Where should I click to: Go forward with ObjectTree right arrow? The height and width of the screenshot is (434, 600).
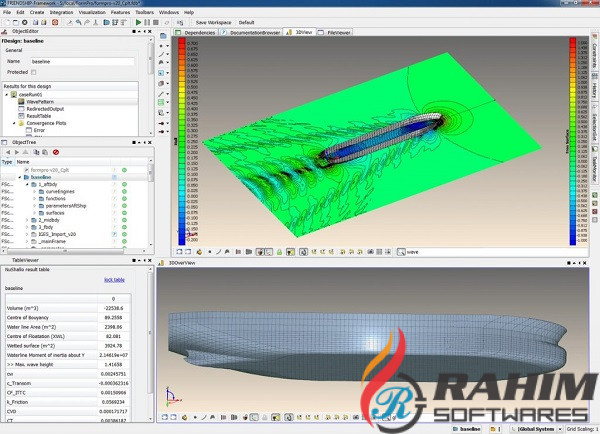point(16,152)
